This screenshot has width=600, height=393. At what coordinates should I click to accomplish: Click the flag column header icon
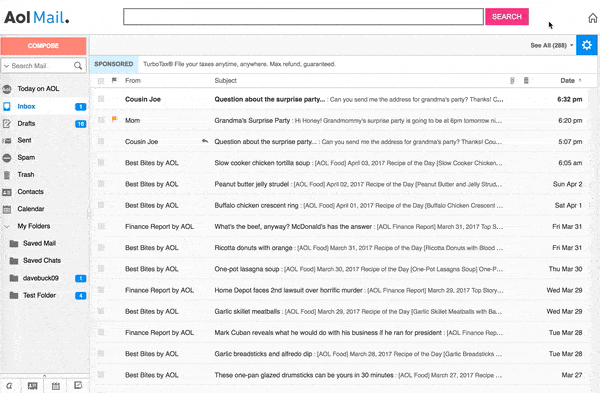pos(114,80)
